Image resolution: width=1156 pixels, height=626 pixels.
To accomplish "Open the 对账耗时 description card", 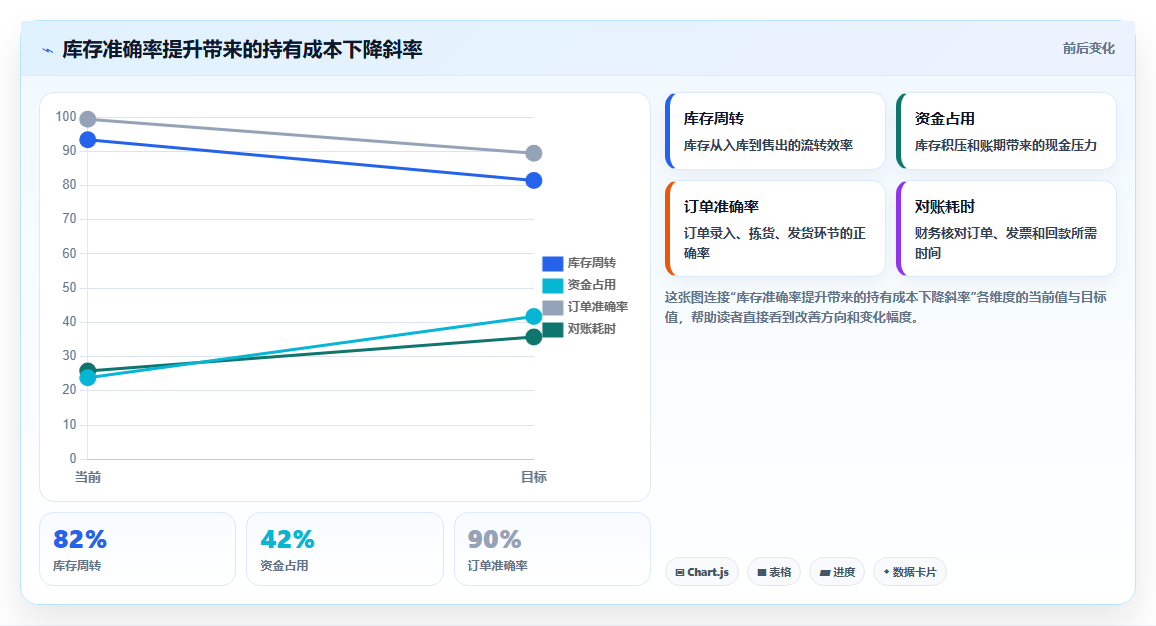I will pyautogui.click(x=1006, y=229).
